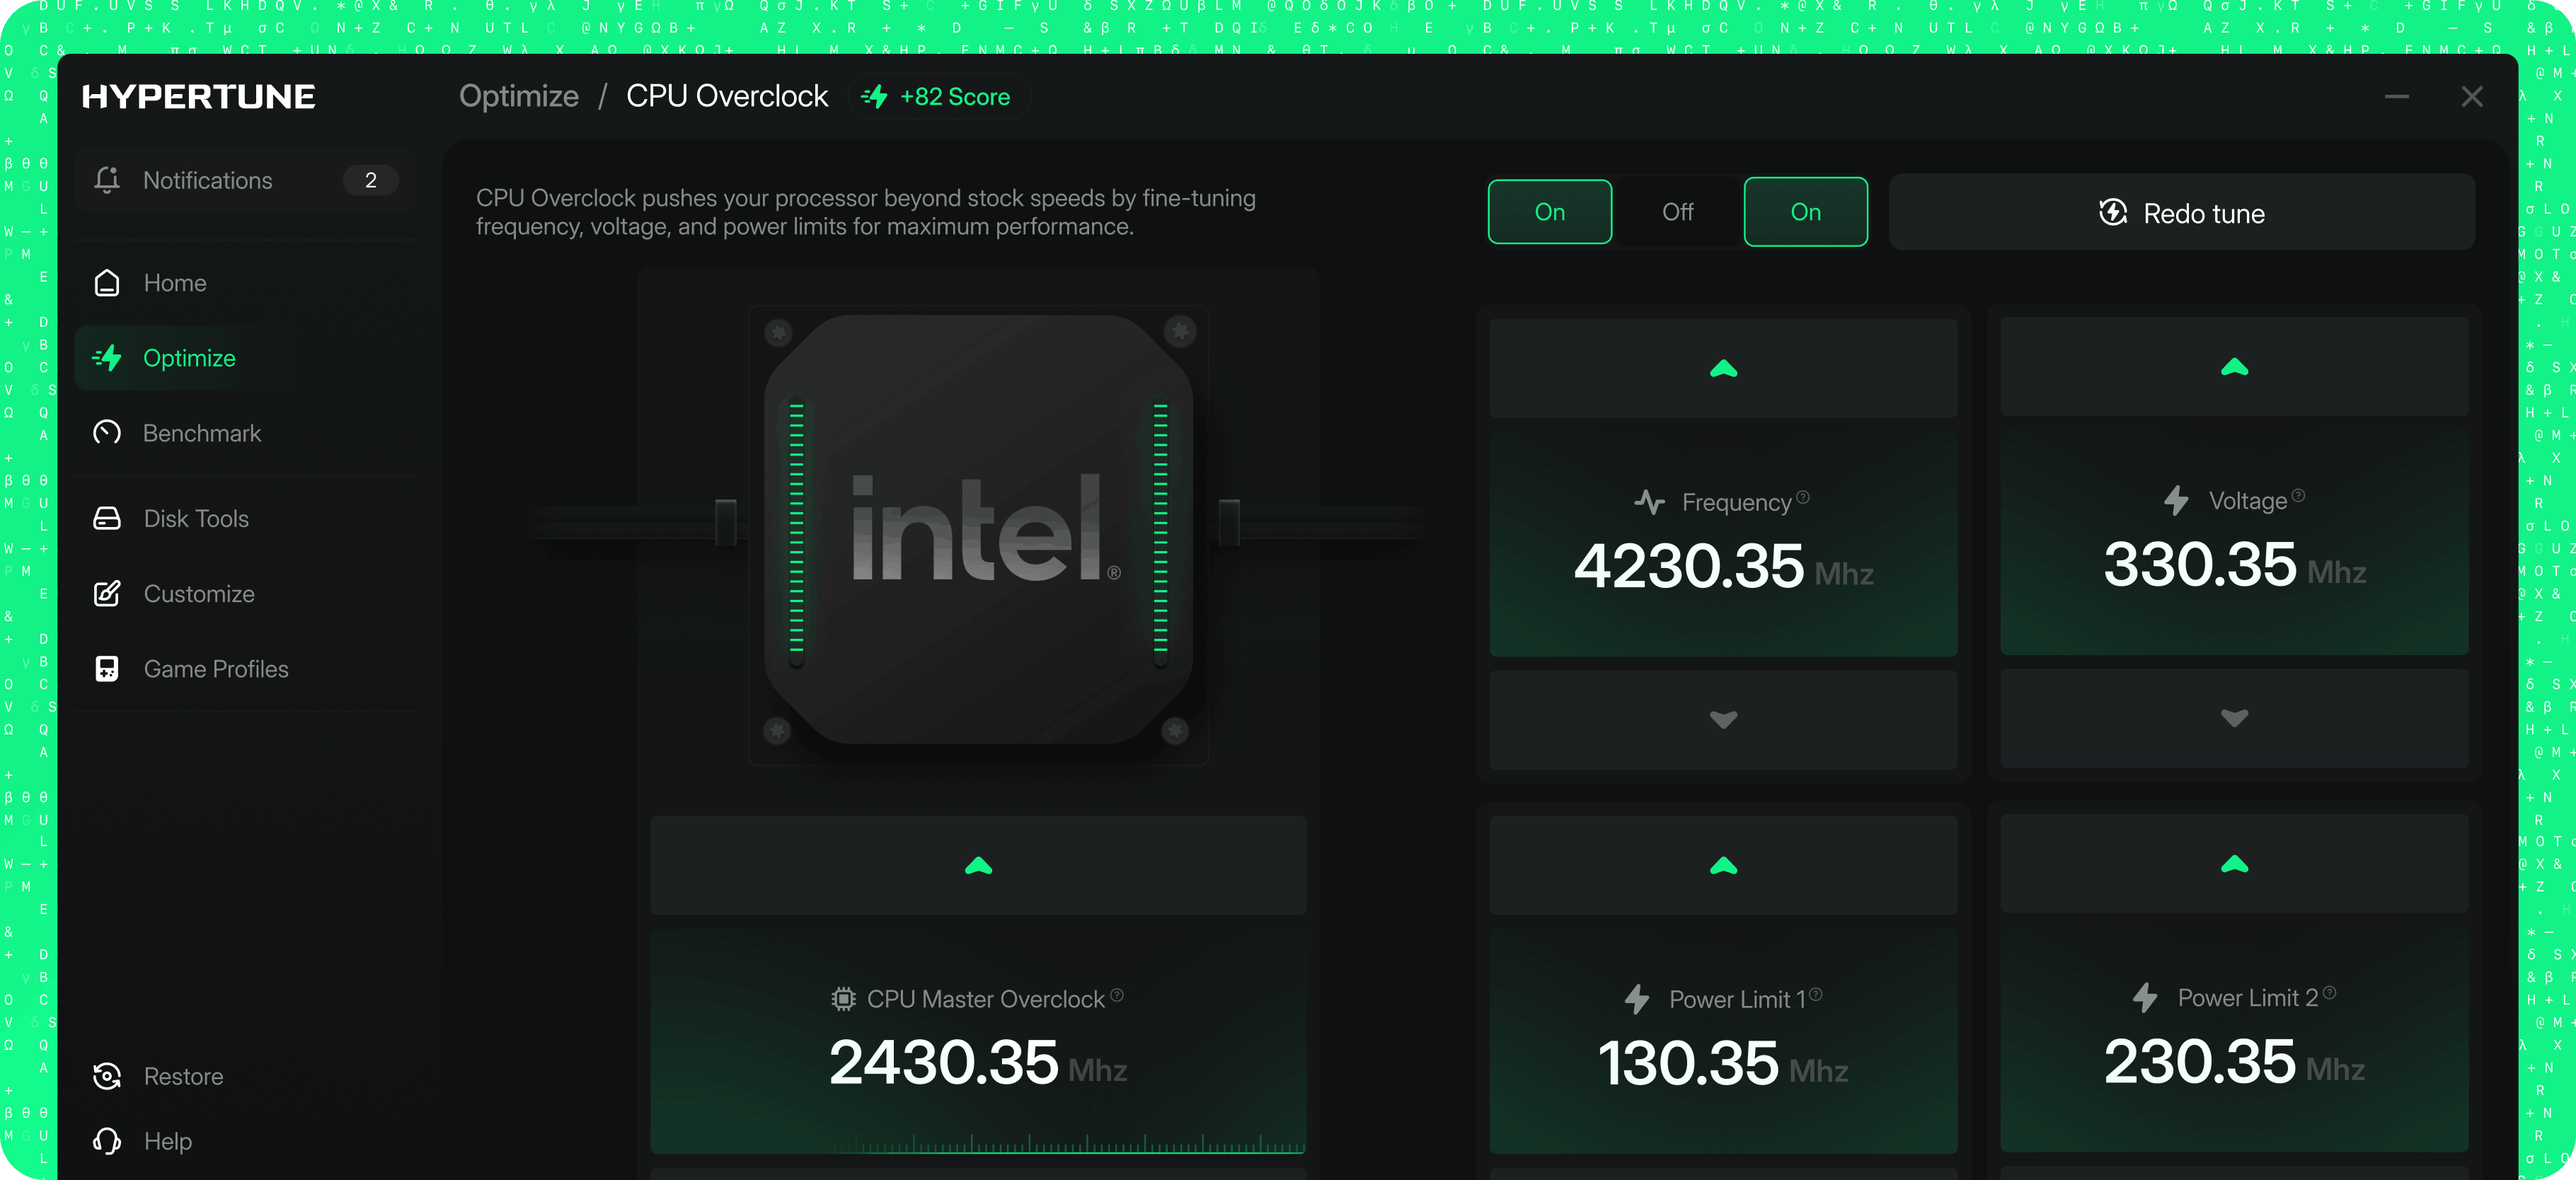
Task: Click the Redo tune refresh icon
Action: (2113, 212)
